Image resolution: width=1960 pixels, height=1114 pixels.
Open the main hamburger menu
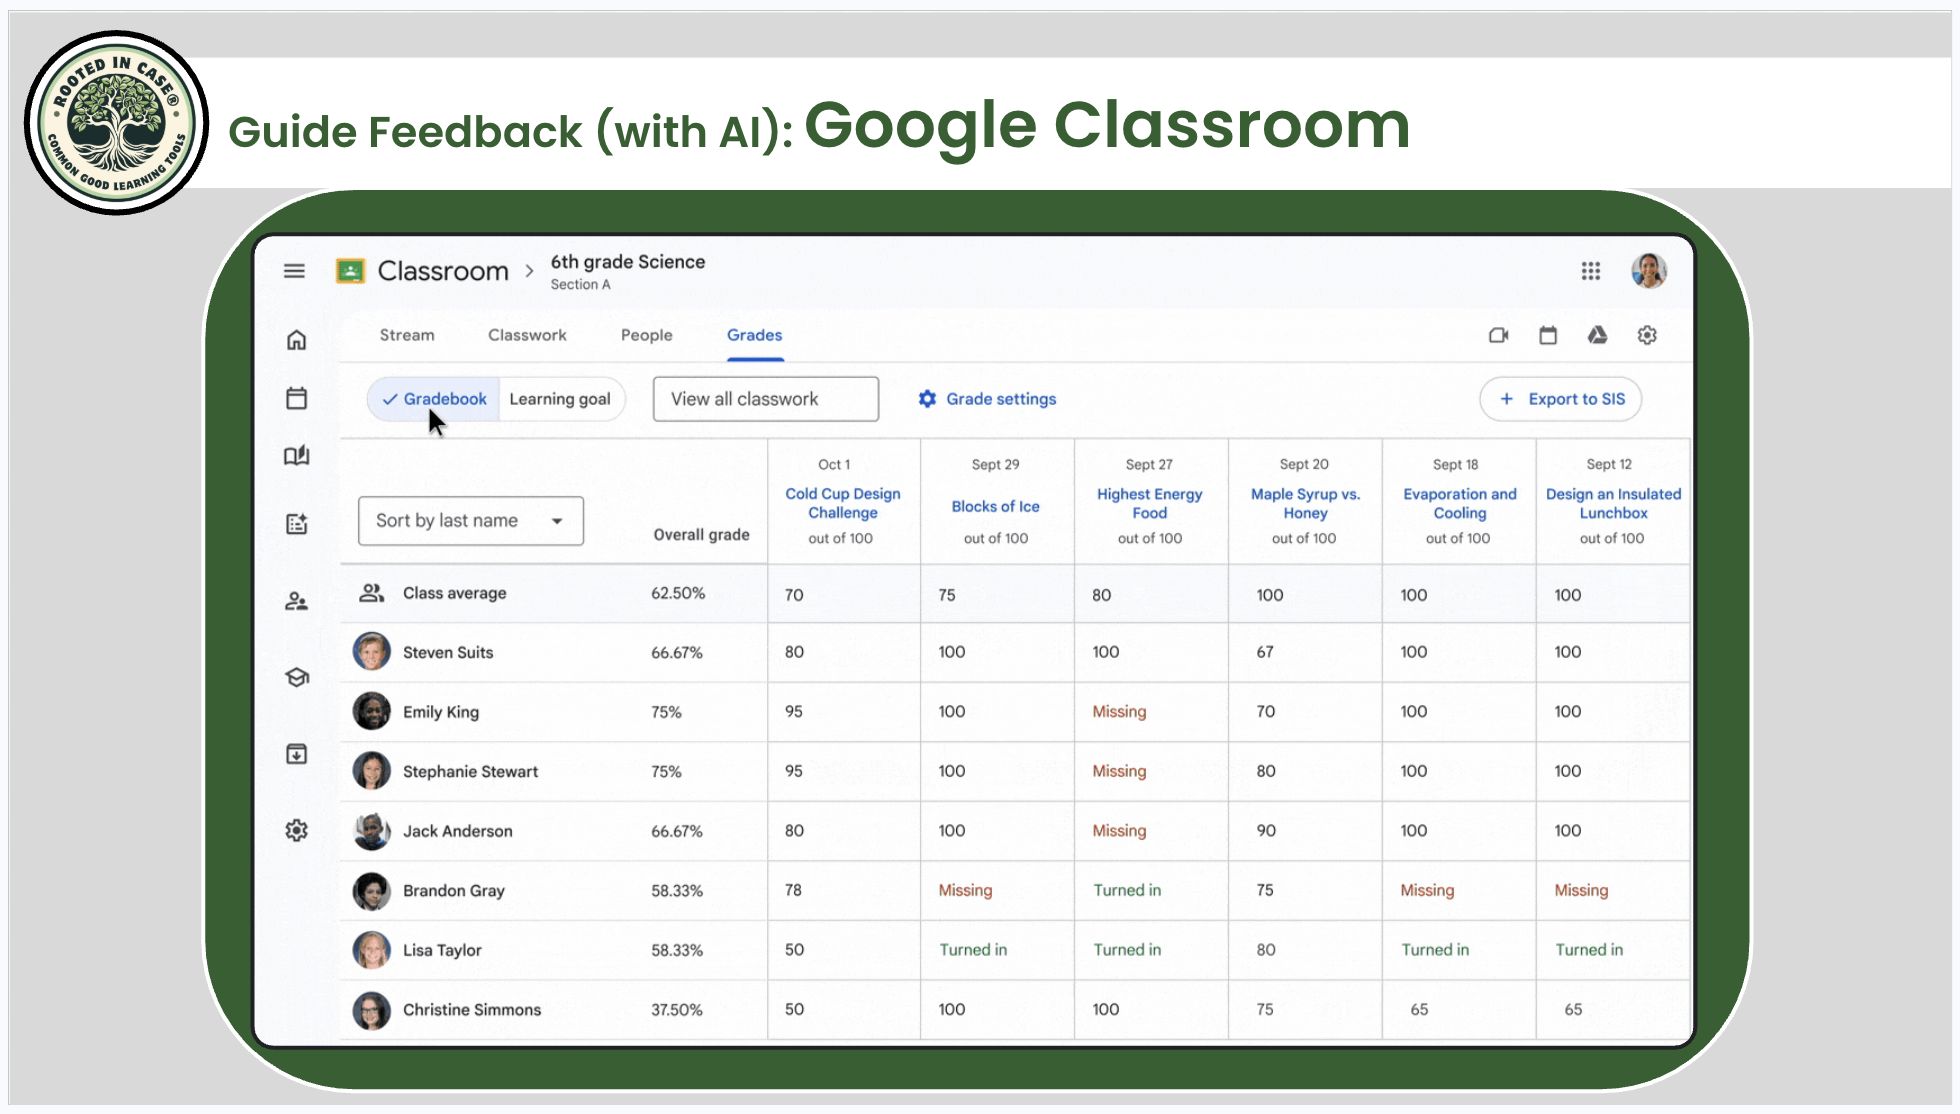pos(294,271)
